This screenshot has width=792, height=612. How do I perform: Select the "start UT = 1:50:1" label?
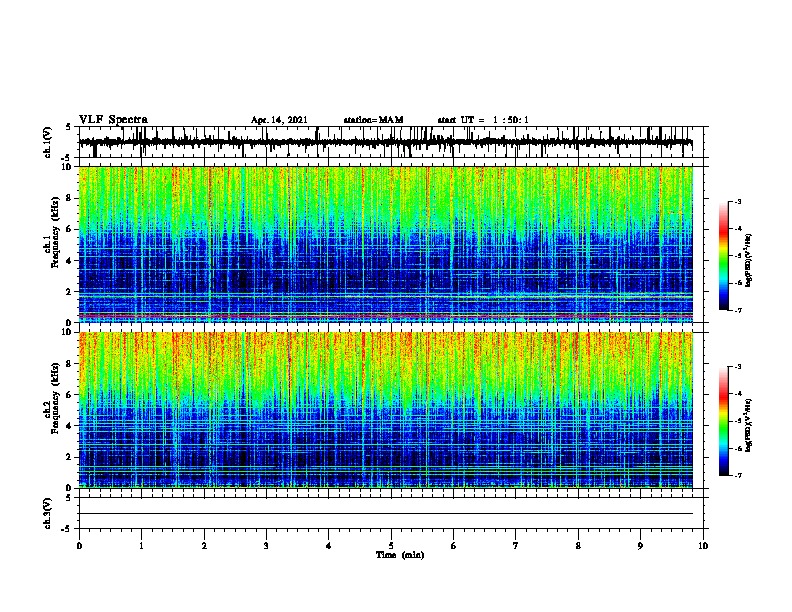tap(483, 120)
